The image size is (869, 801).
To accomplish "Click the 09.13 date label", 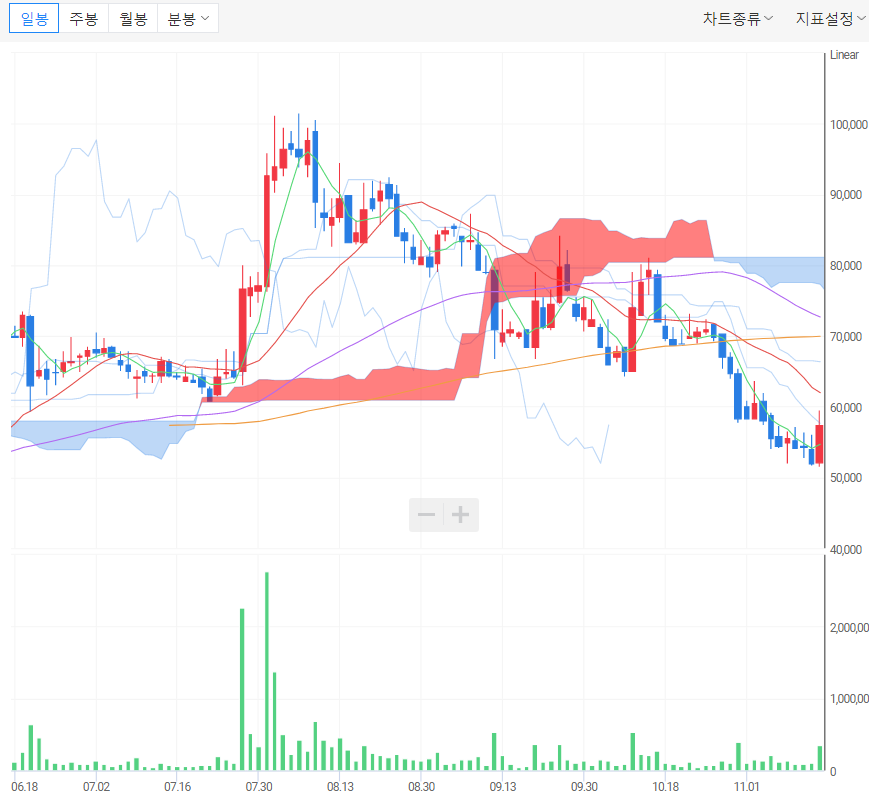I will pyautogui.click(x=503, y=787).
